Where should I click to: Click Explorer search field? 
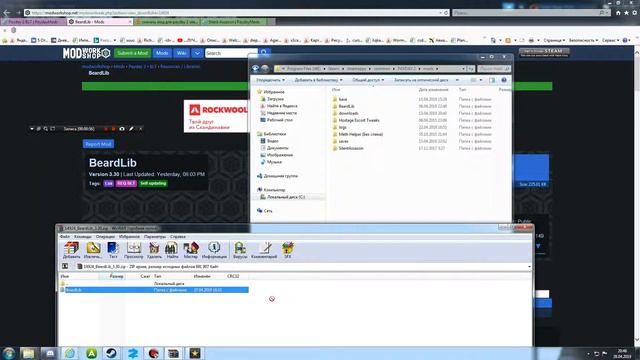pyautogui.click(x=494, y=69)
